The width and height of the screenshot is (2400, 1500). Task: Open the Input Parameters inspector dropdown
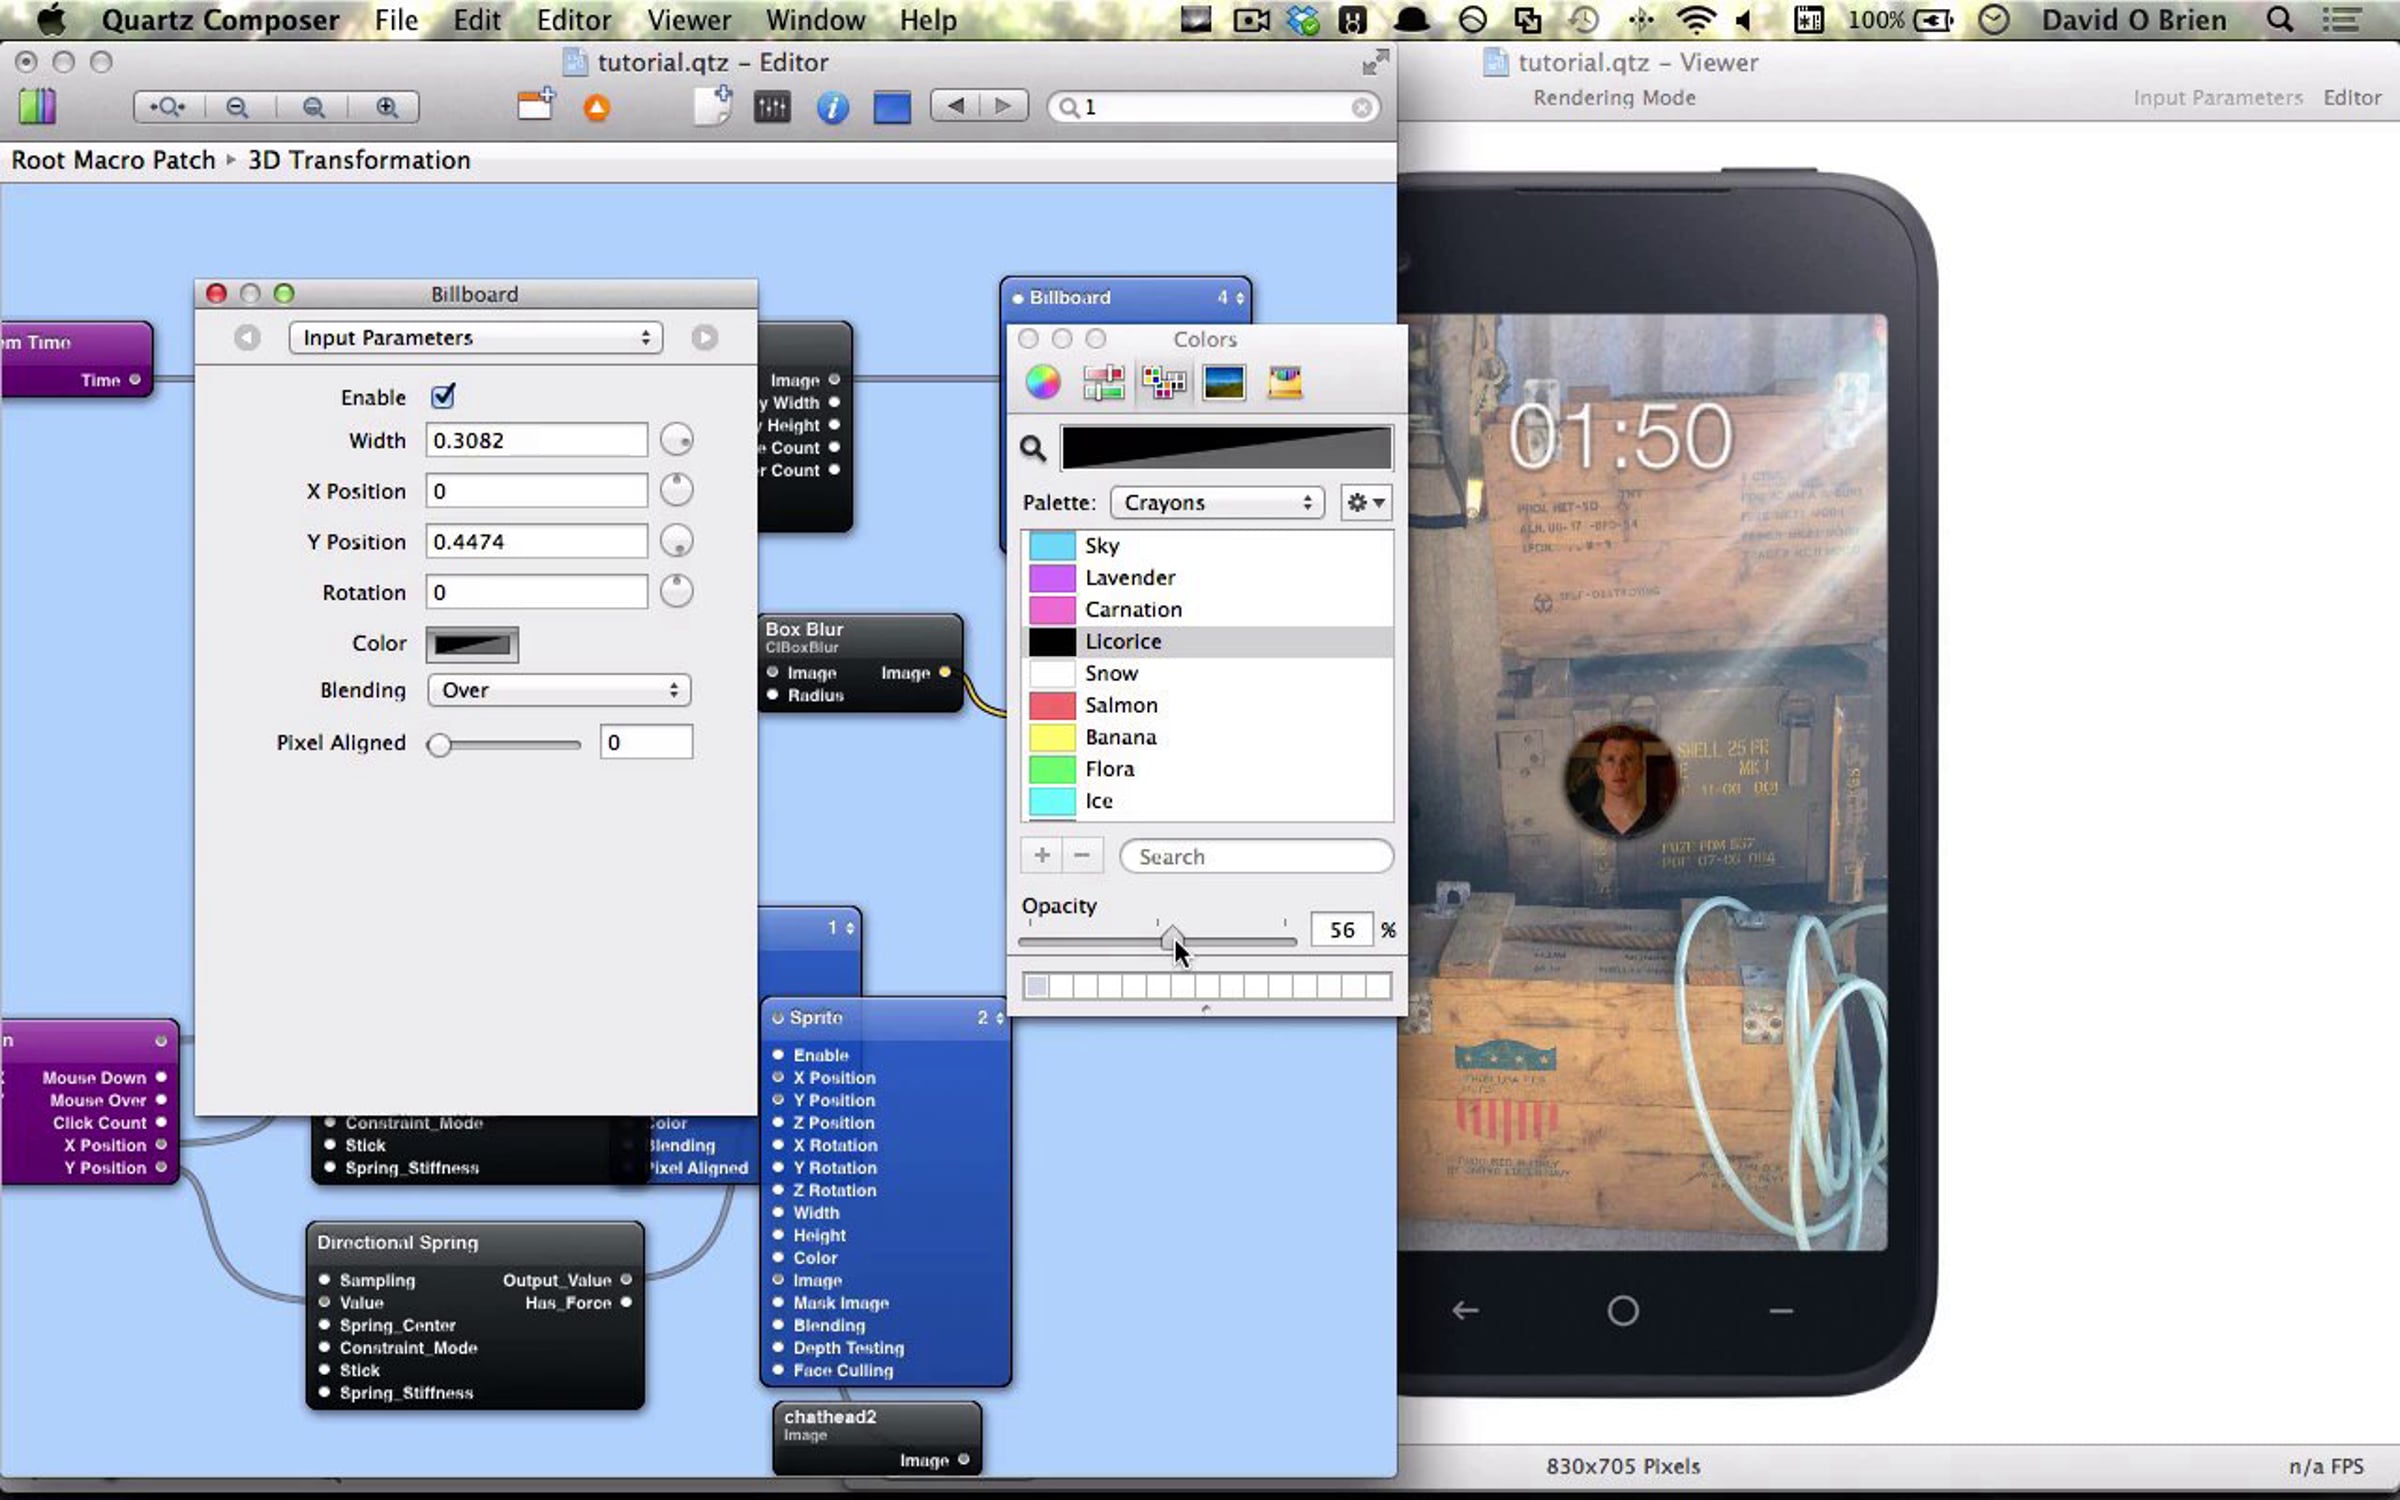click(475, 338)
